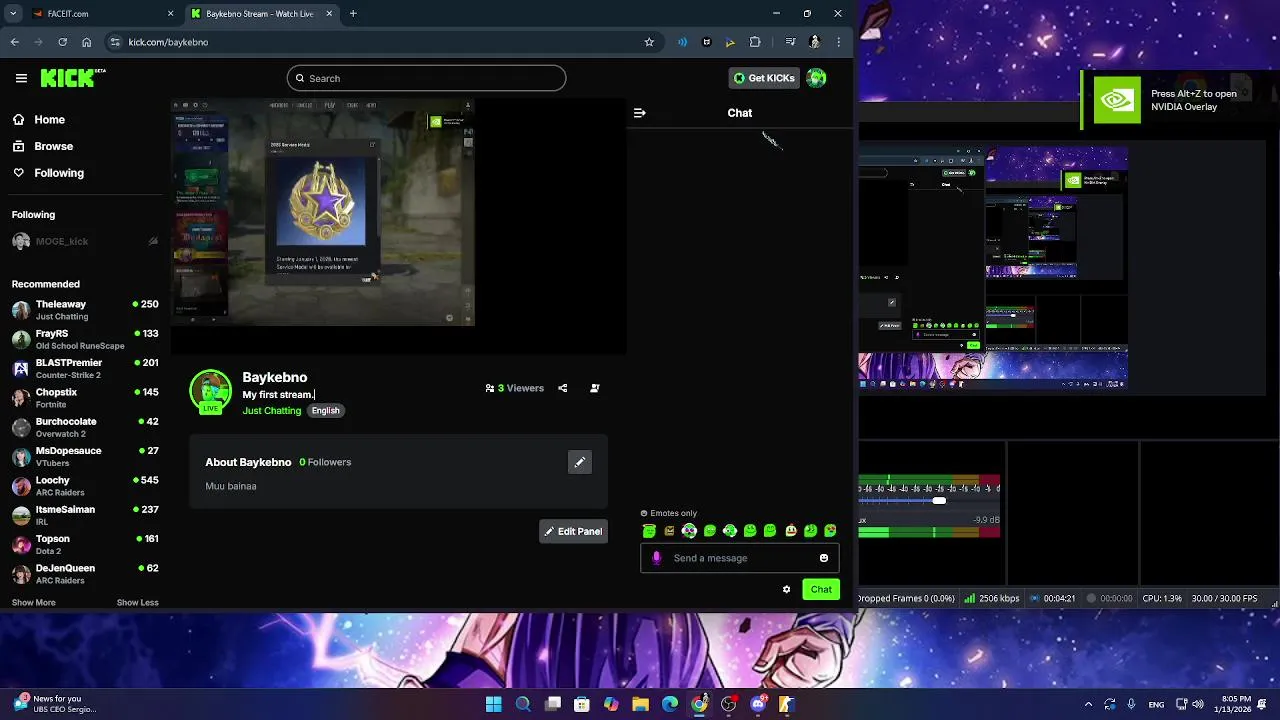
Task: Click the user icon right of share
Action: pyautogui.click(x=595, y=388)
